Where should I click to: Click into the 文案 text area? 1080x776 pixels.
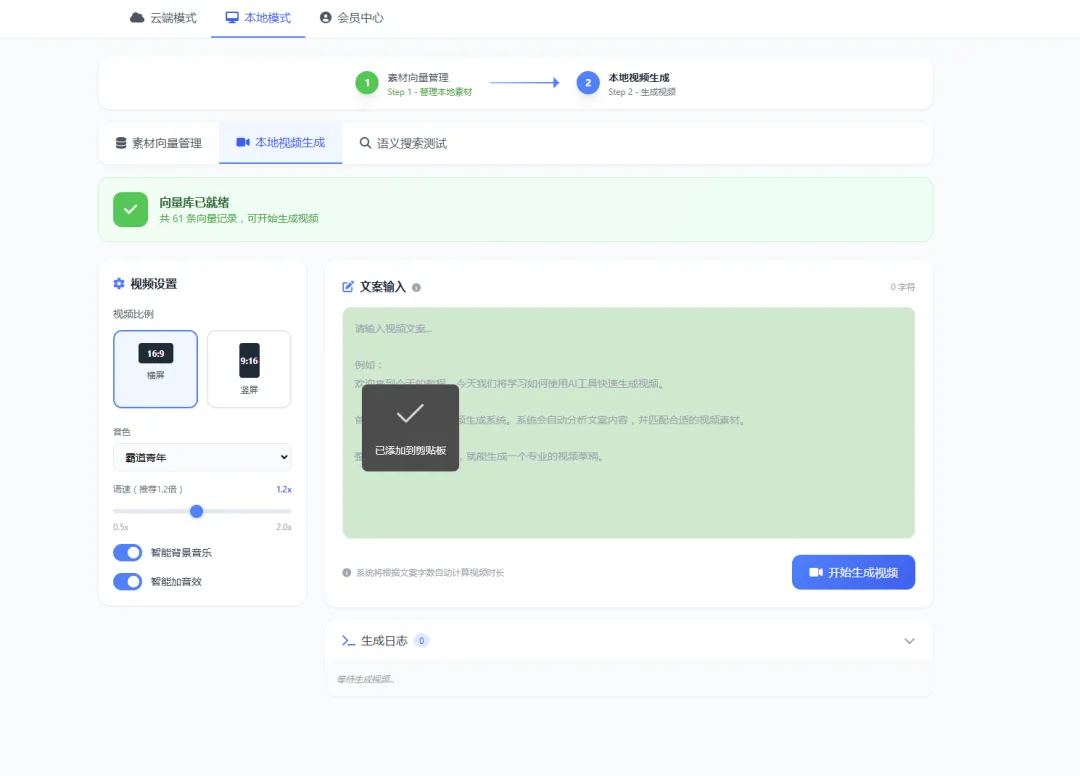(628, 423)
